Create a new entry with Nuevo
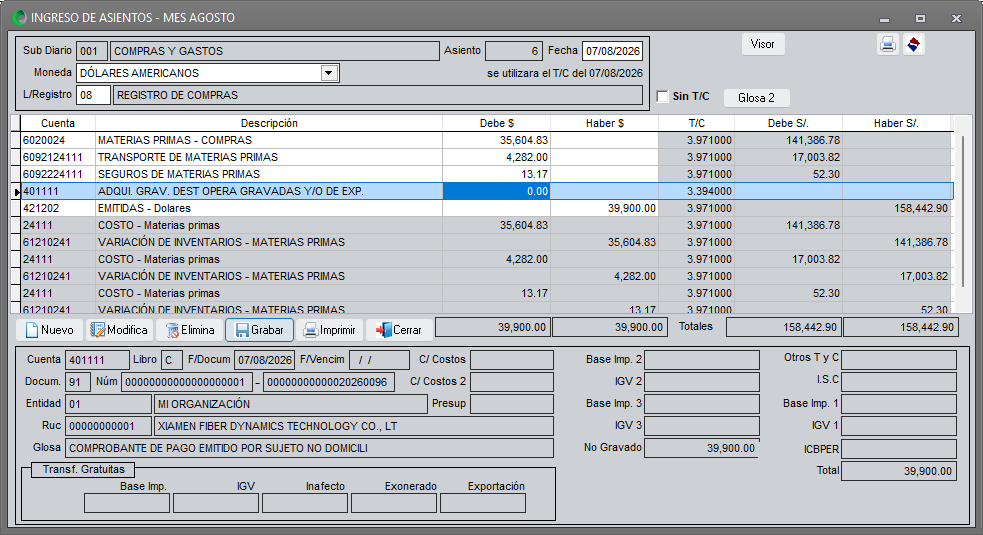Screen dimensions: 983x535 click(x=50, y=330)
